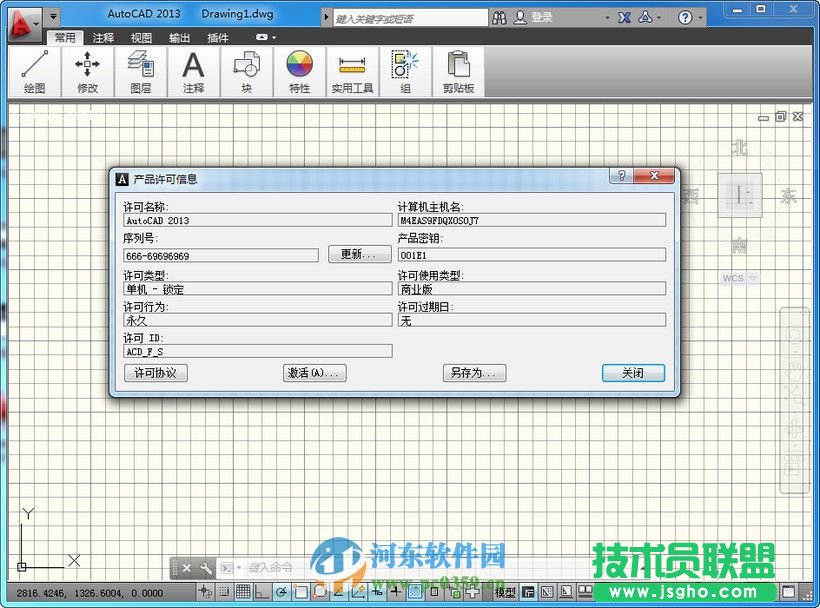The image size is (820, 608).
Task: Toggle Grid display in the status bar
Action: [244, 592]
